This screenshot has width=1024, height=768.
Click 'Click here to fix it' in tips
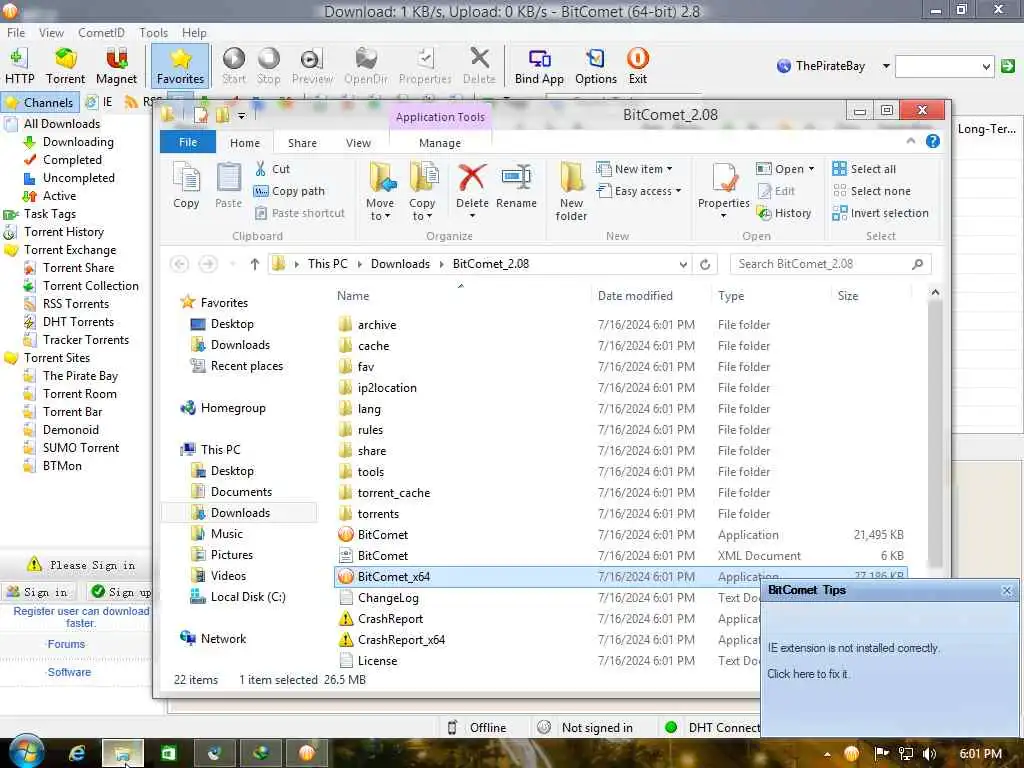tap(807, 673)
